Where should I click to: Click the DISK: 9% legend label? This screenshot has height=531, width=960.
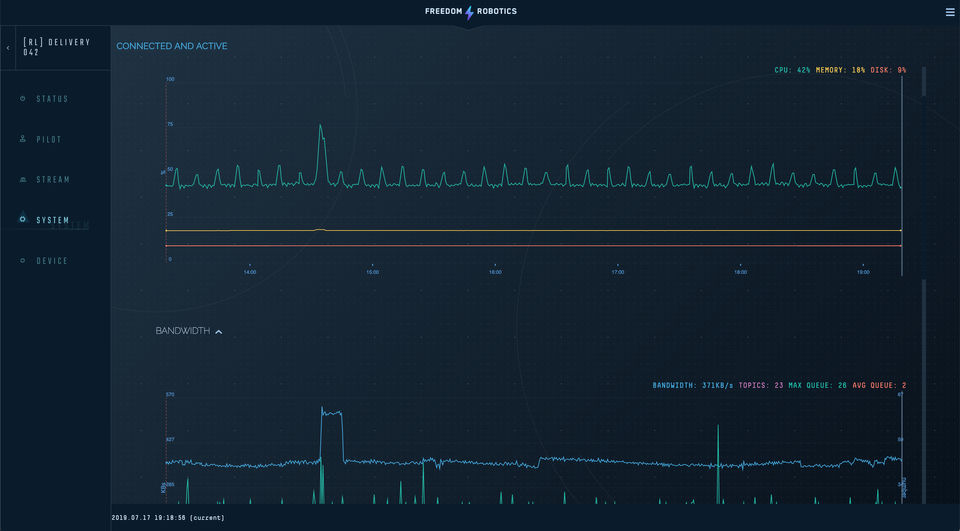888,70
